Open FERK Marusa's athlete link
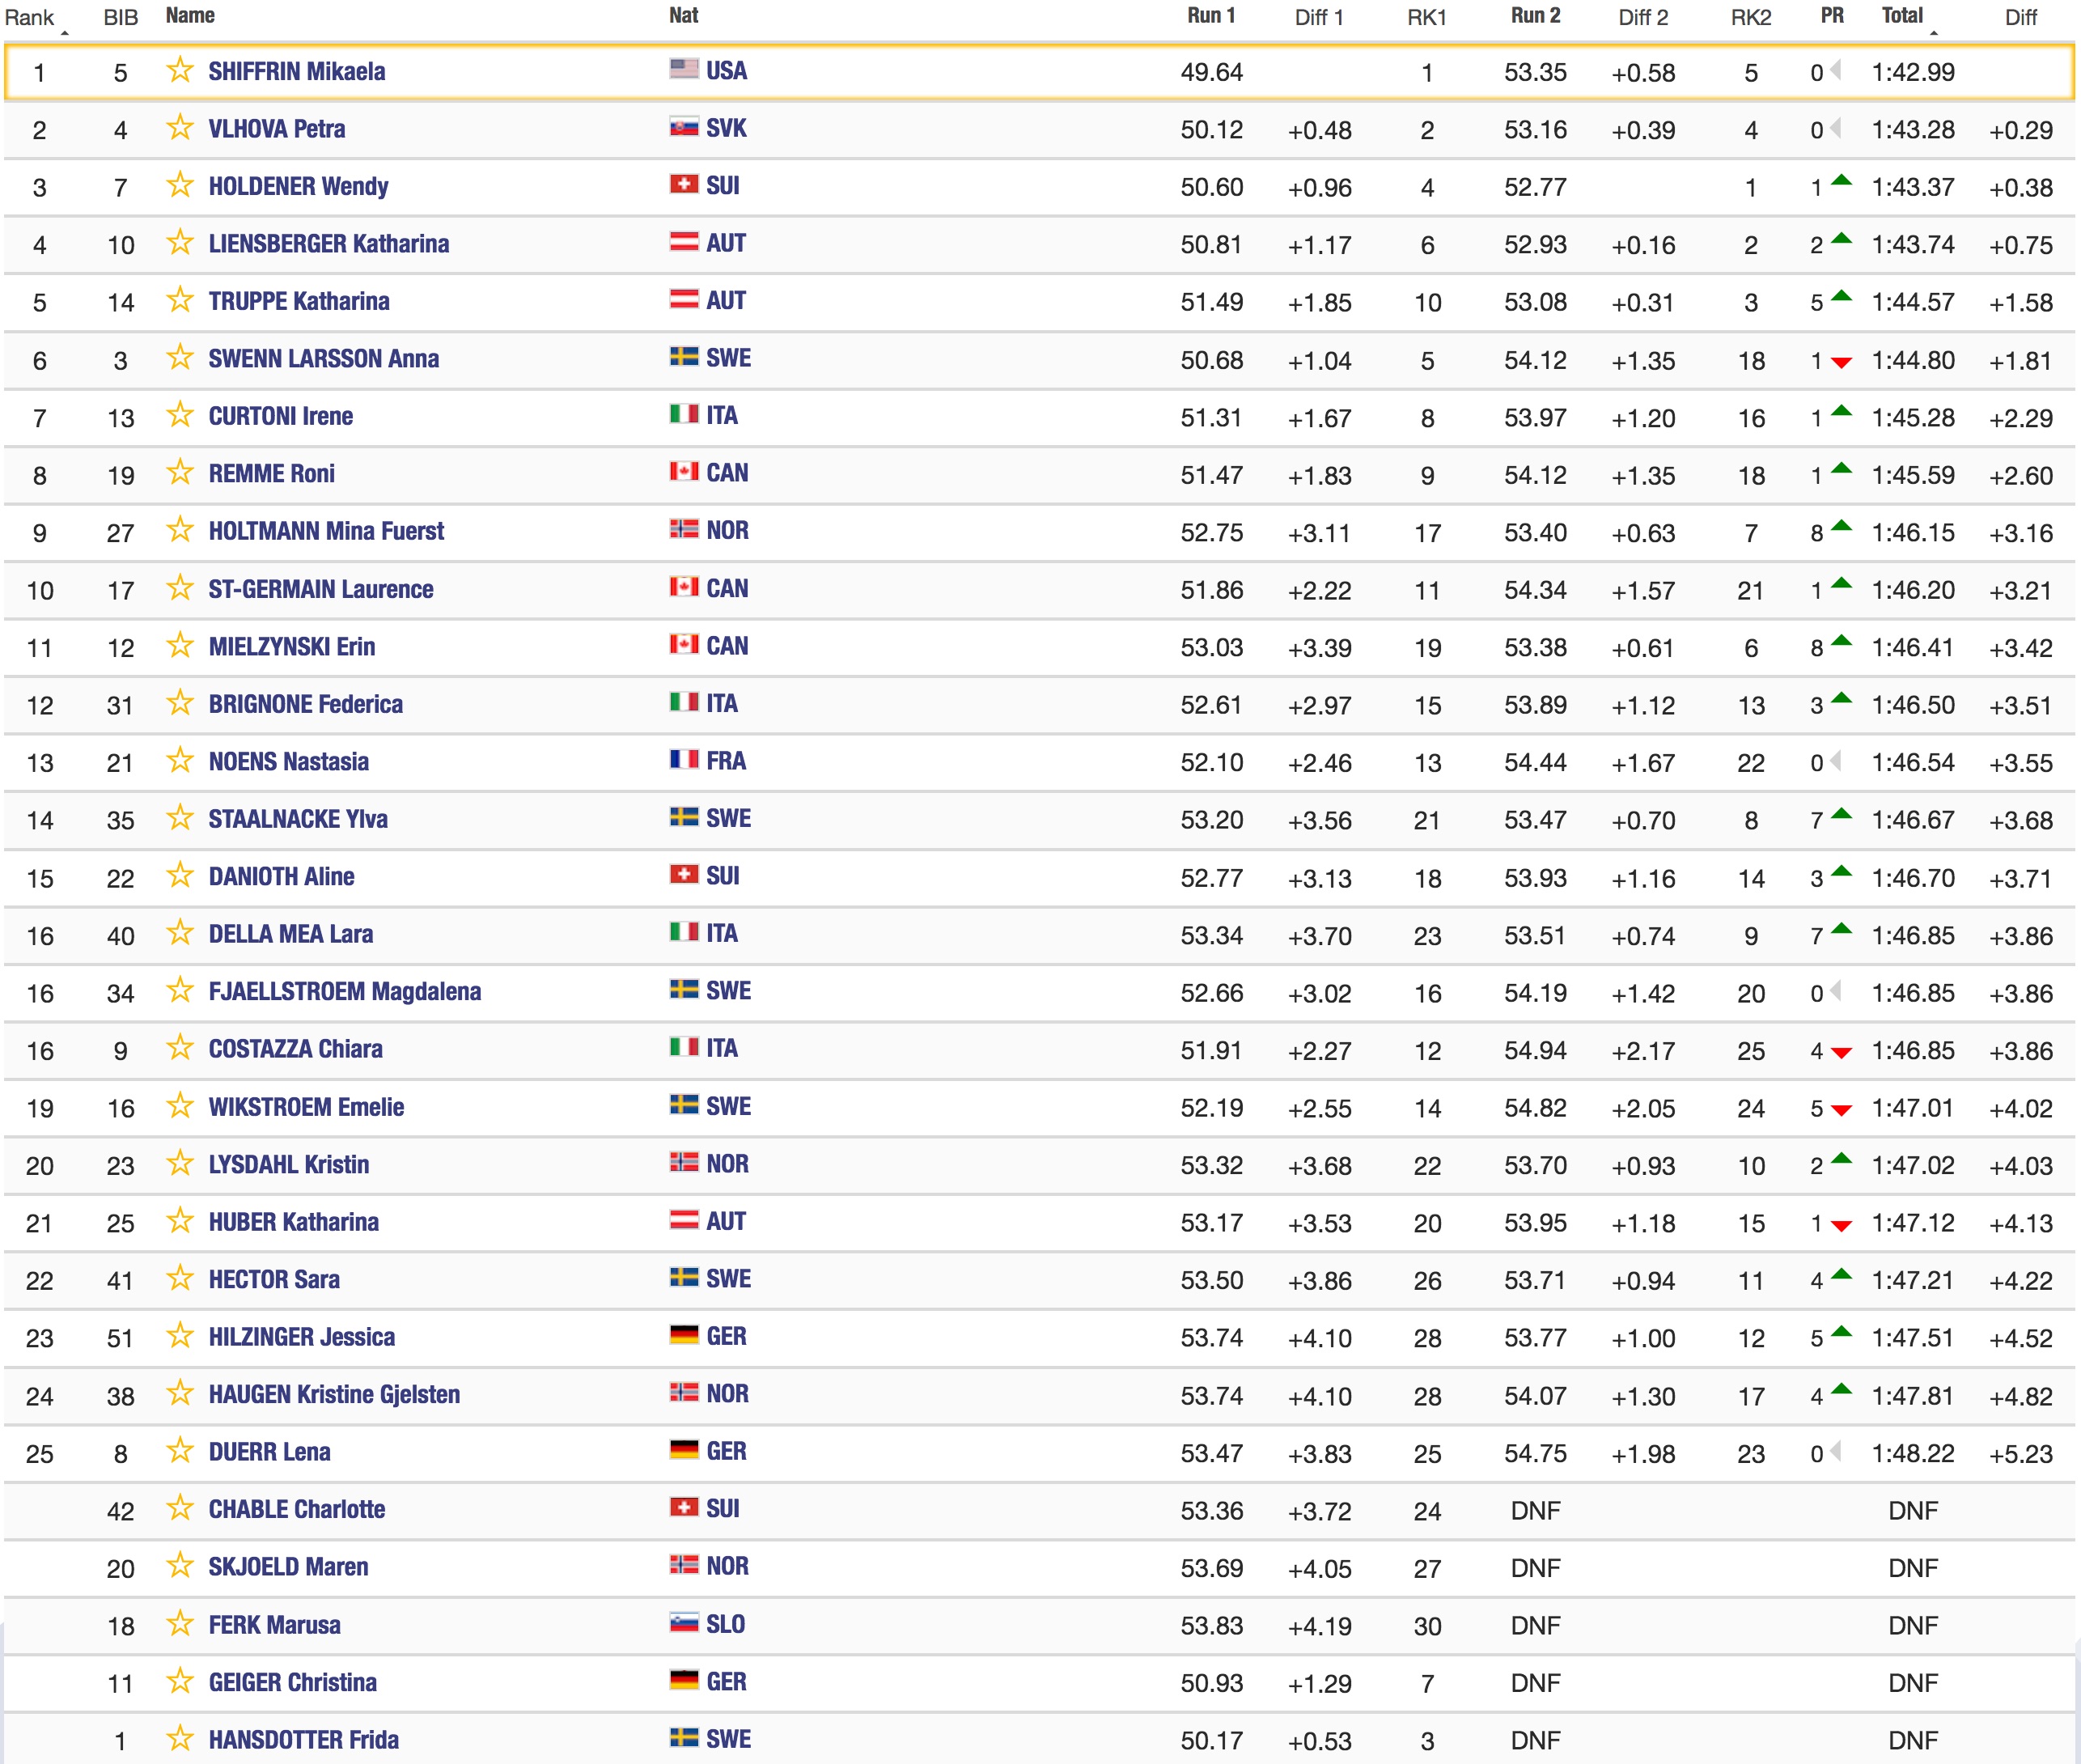Viewport: 2081px width, 1764px height. point(274,1625)
